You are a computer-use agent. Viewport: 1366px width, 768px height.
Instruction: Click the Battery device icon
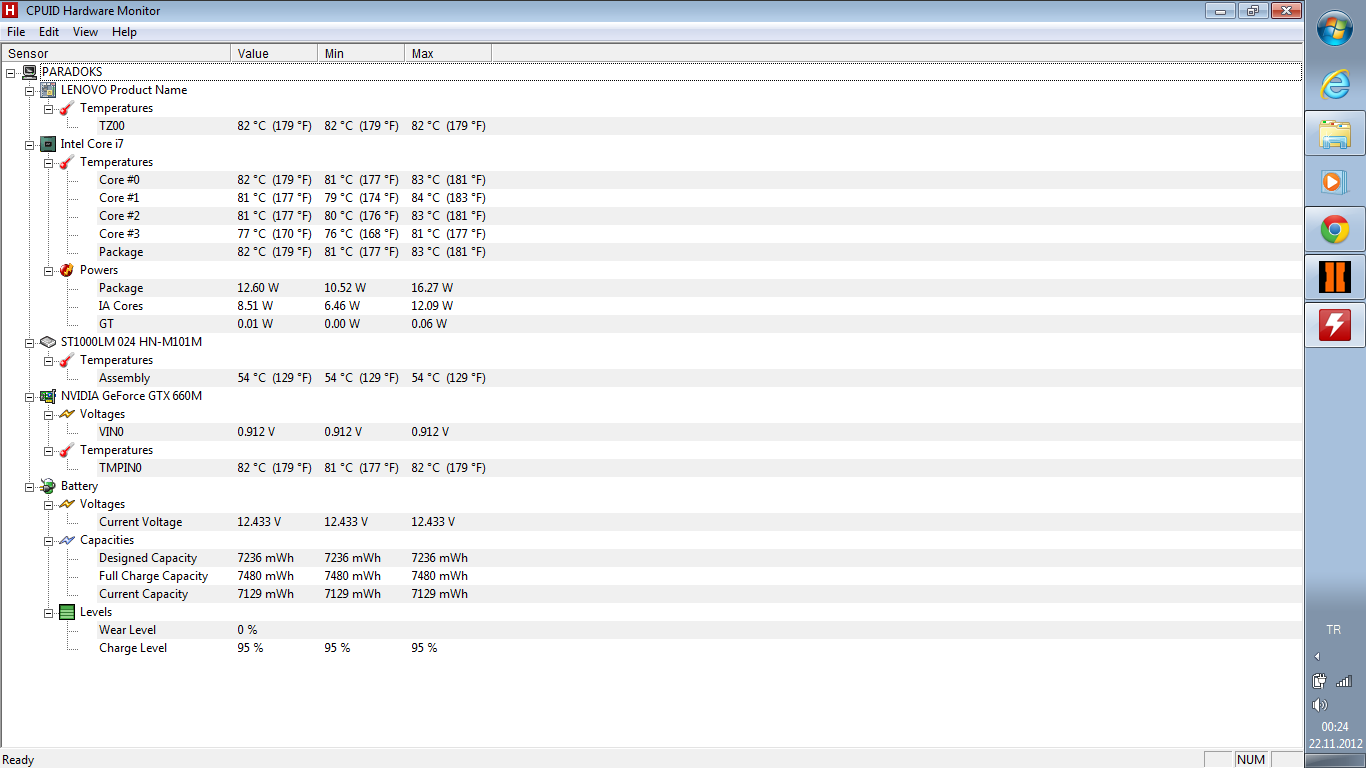(48, 486)
